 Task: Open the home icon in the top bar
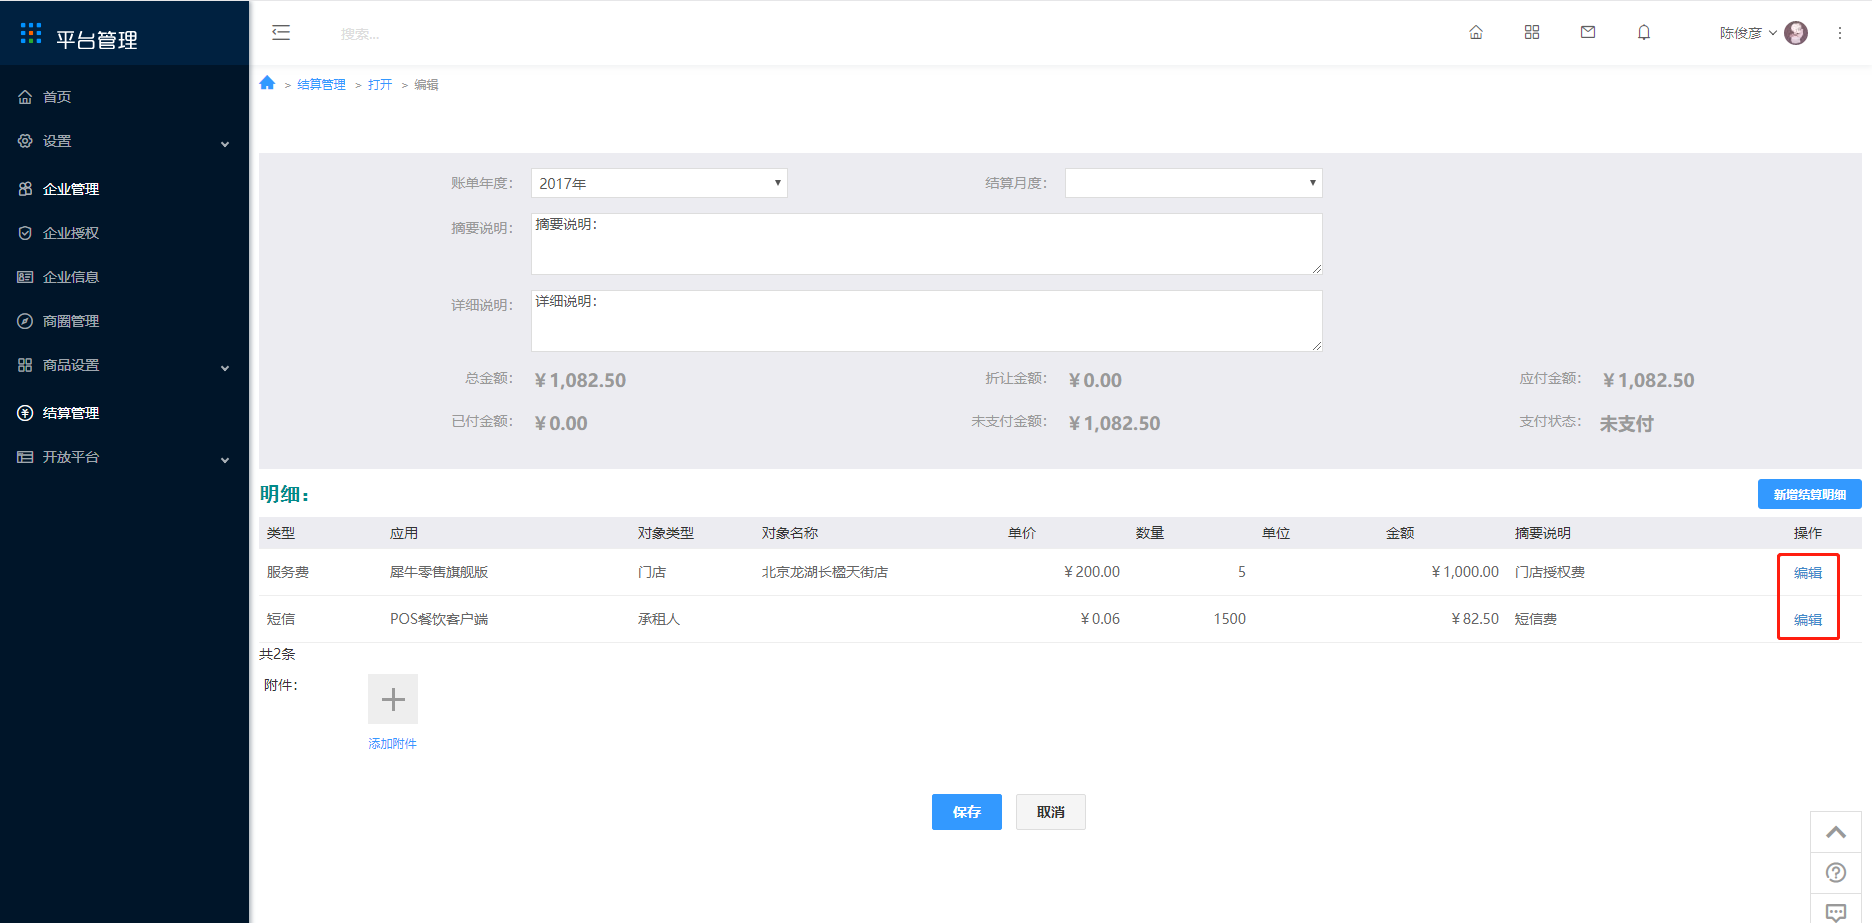1476,32
